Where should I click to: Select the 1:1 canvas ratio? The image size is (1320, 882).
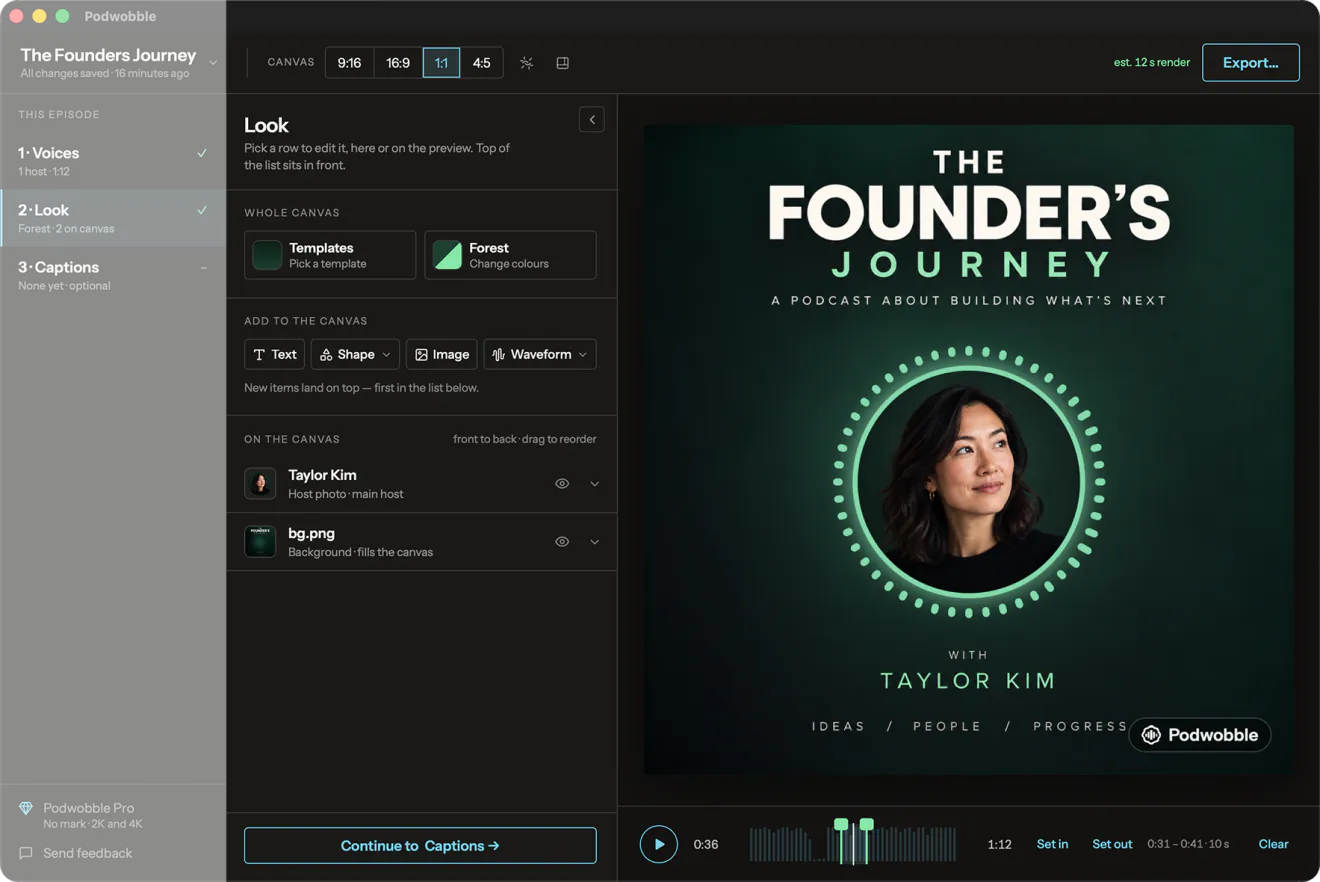[x=441, y=63]
